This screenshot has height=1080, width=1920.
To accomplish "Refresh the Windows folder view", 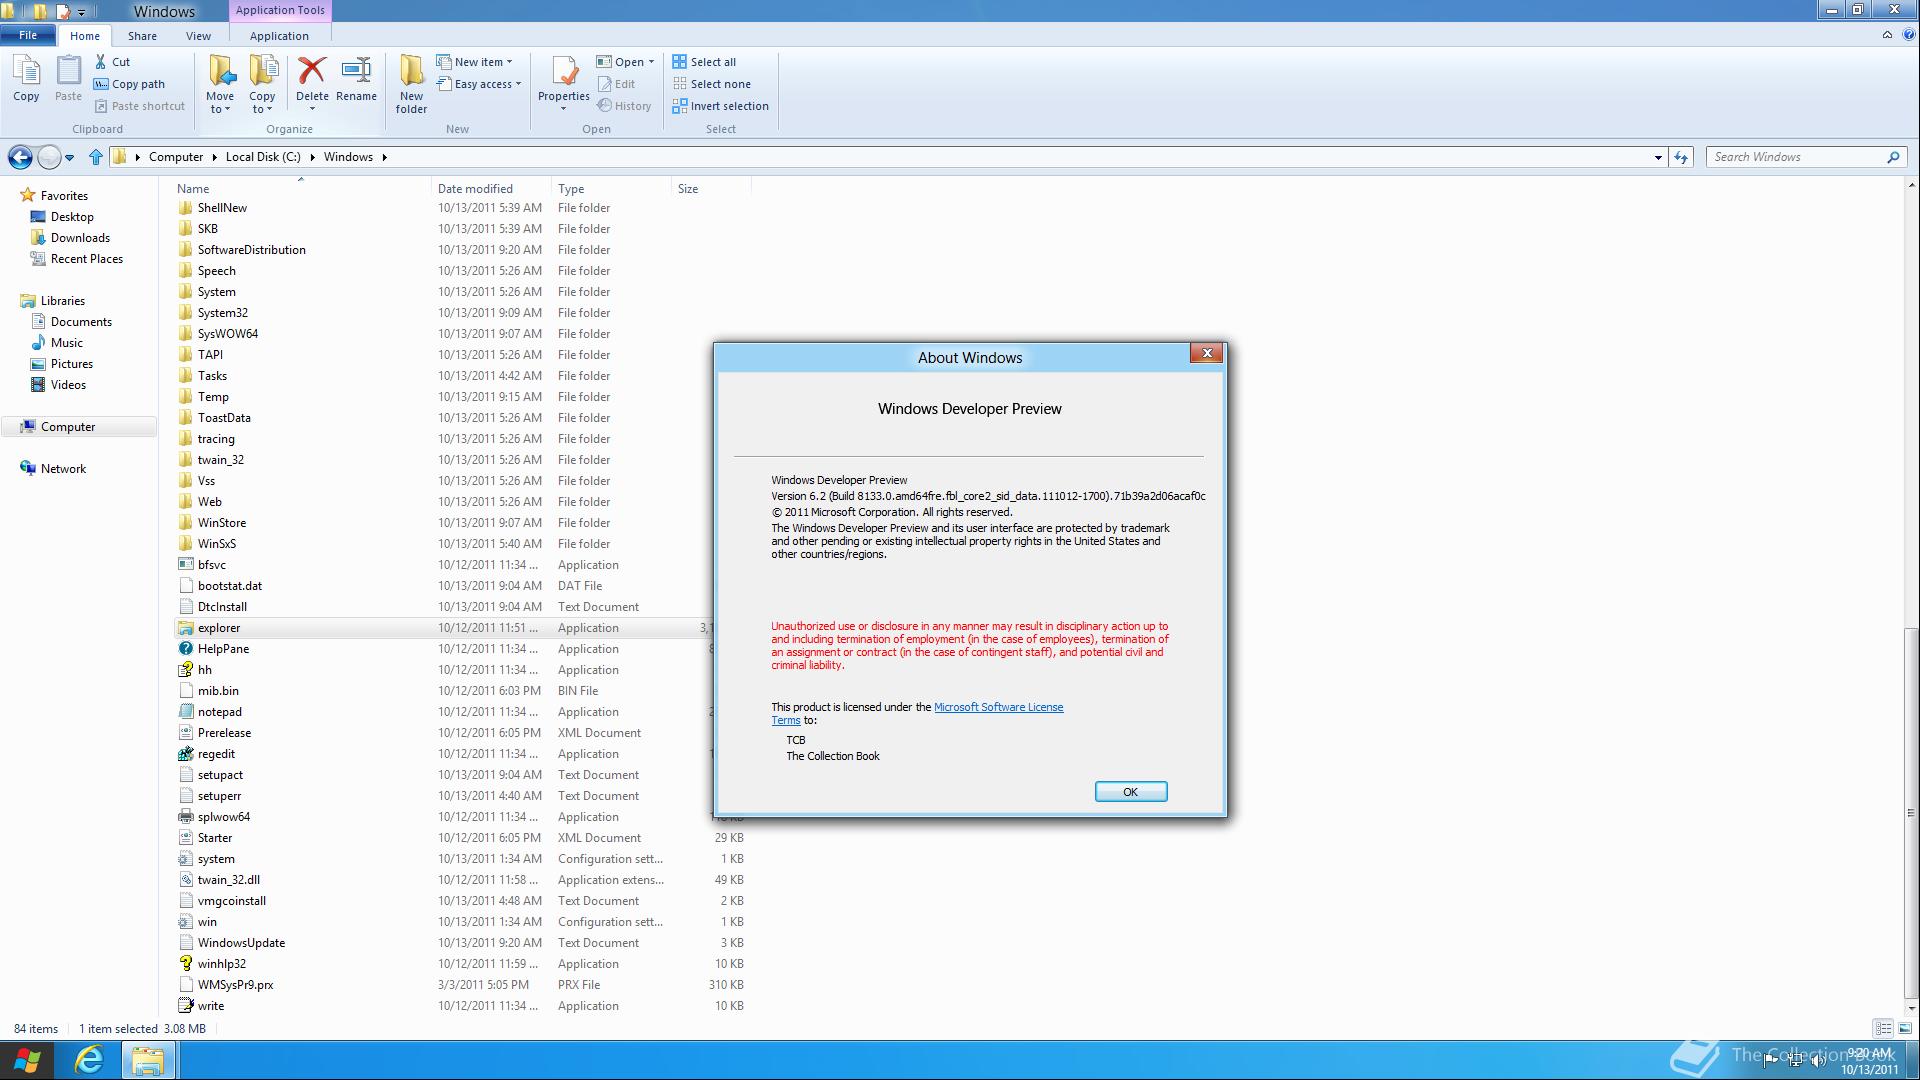I will pyautogui.click(x=1681, y=157).
